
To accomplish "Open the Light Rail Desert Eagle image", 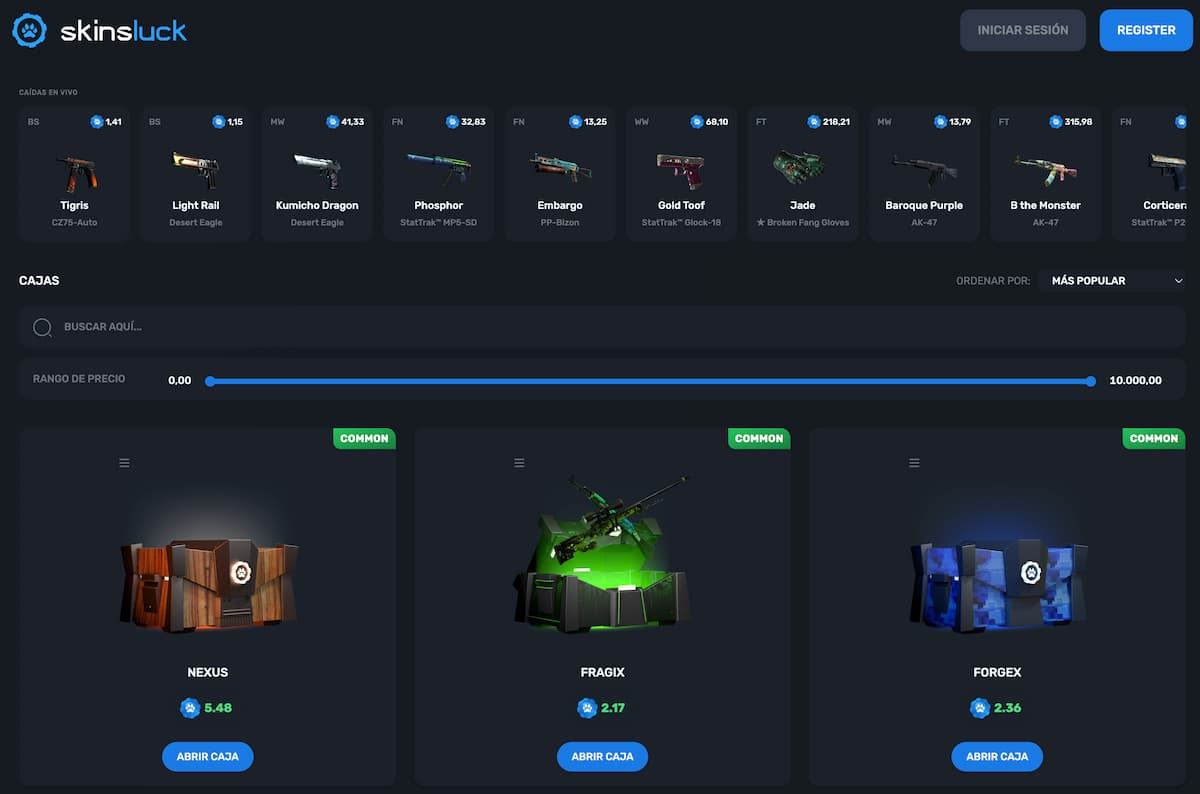I will (196, 169).
